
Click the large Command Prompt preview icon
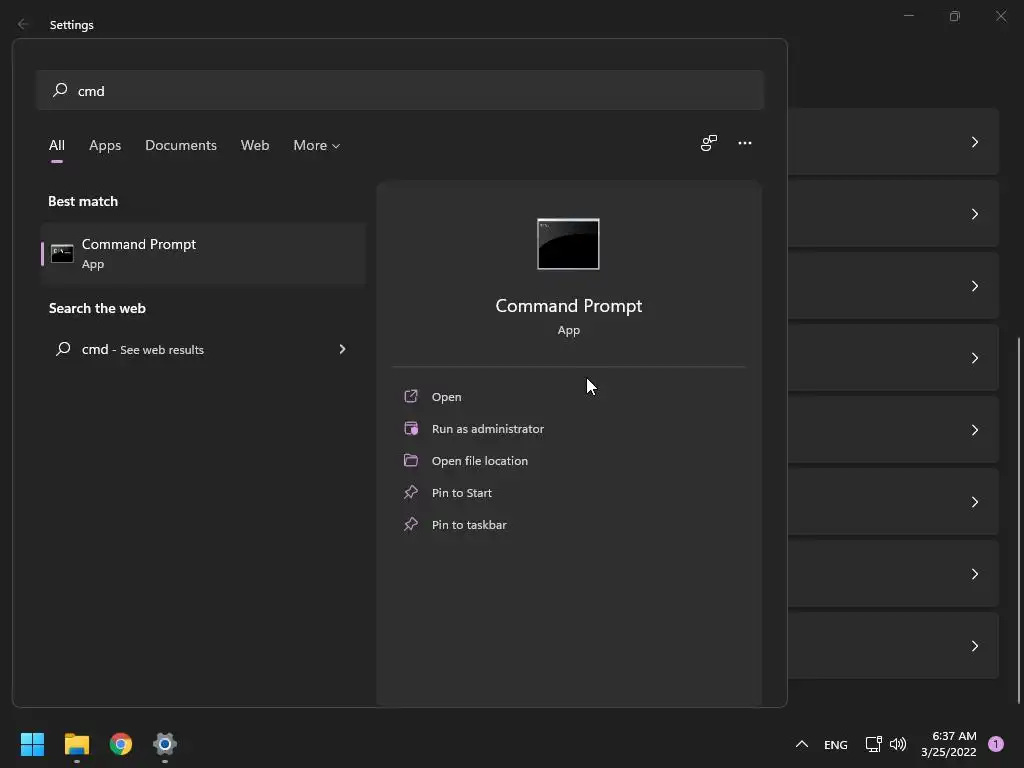568,244
